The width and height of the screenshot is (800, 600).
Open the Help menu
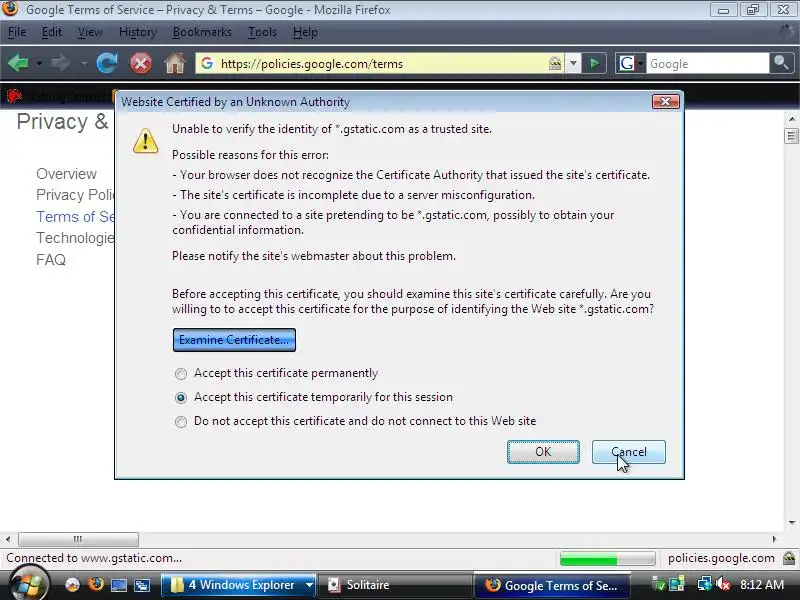(x=305, y=32)
